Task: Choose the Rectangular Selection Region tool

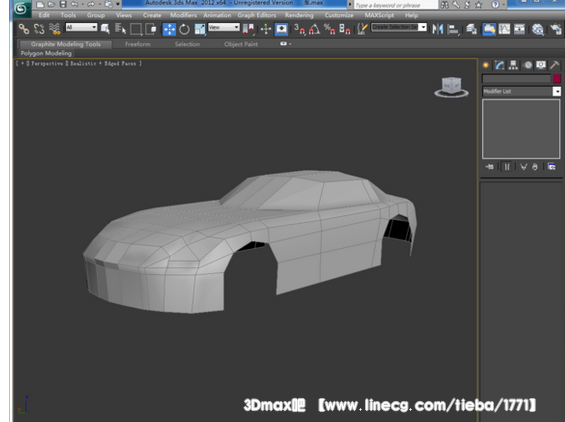Action: (x=135, y=29)
